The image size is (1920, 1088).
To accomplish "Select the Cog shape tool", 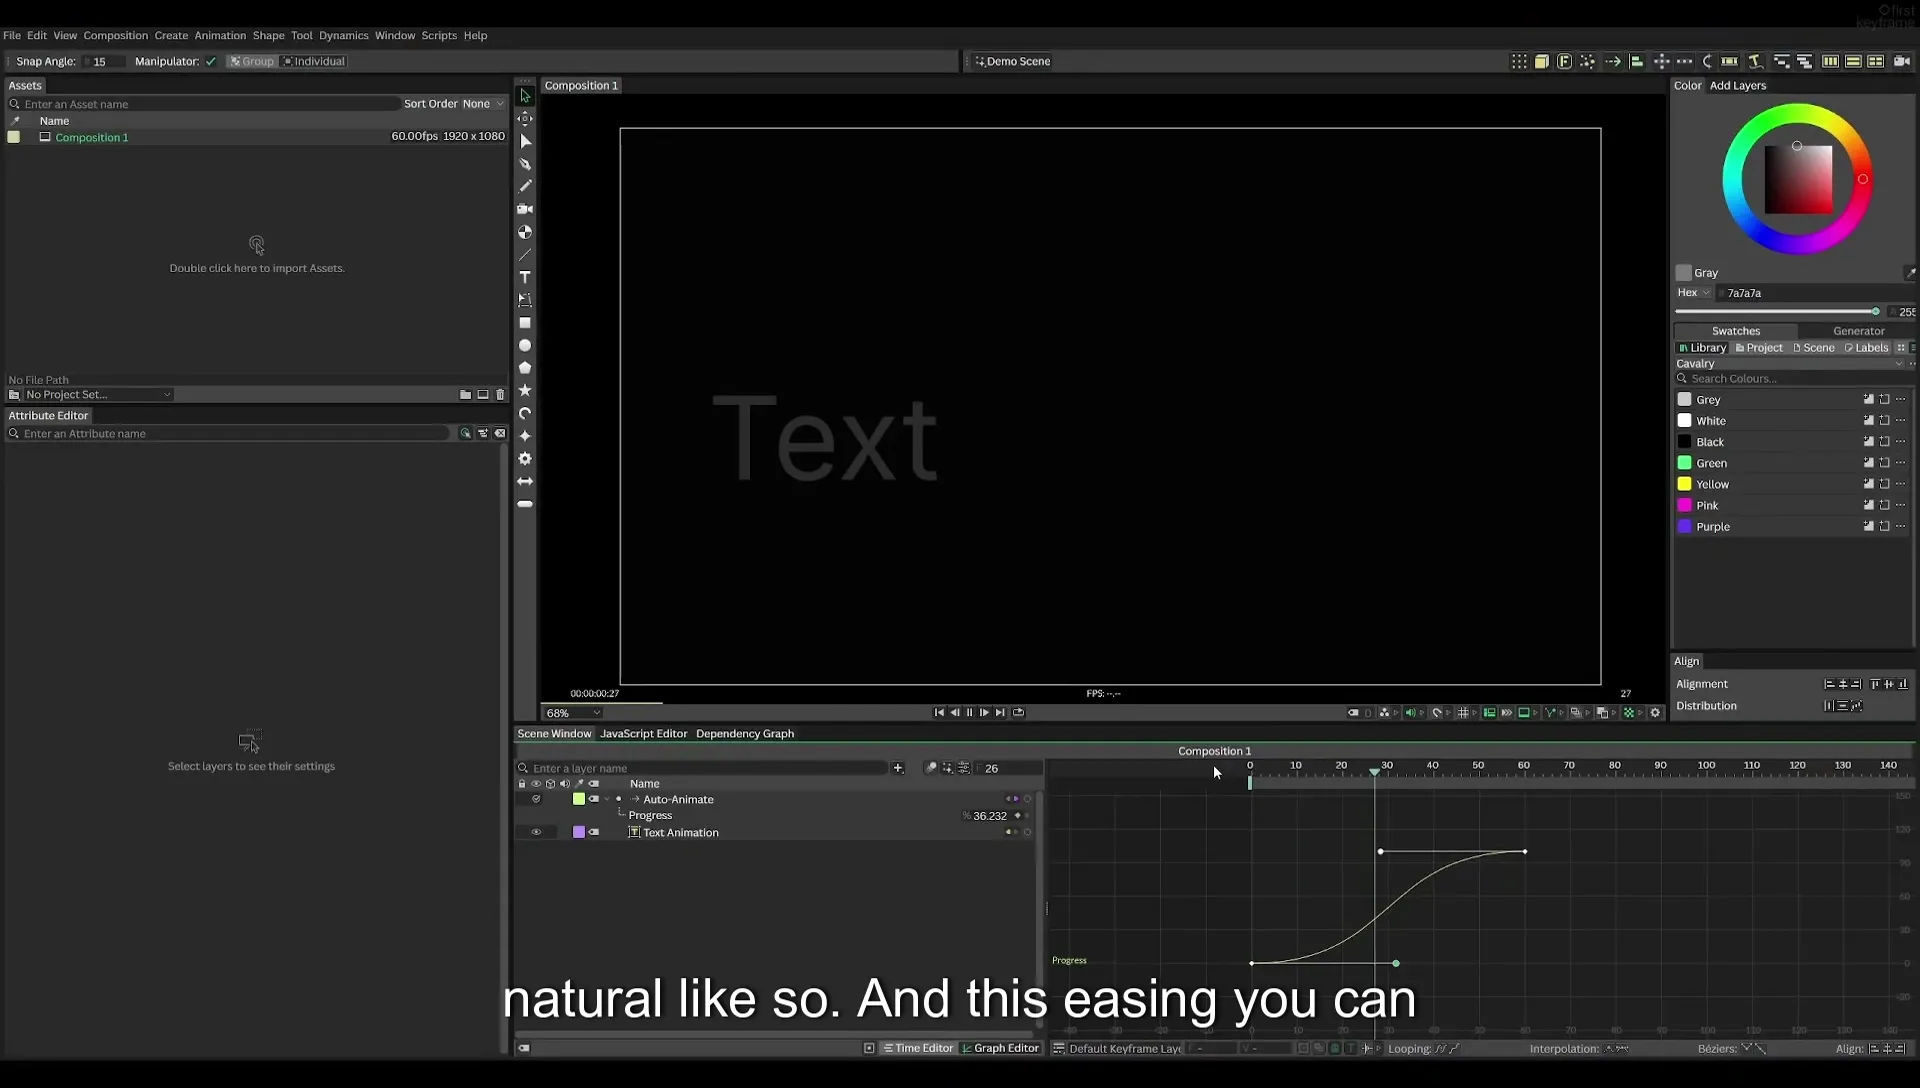I will click(525, 459).
